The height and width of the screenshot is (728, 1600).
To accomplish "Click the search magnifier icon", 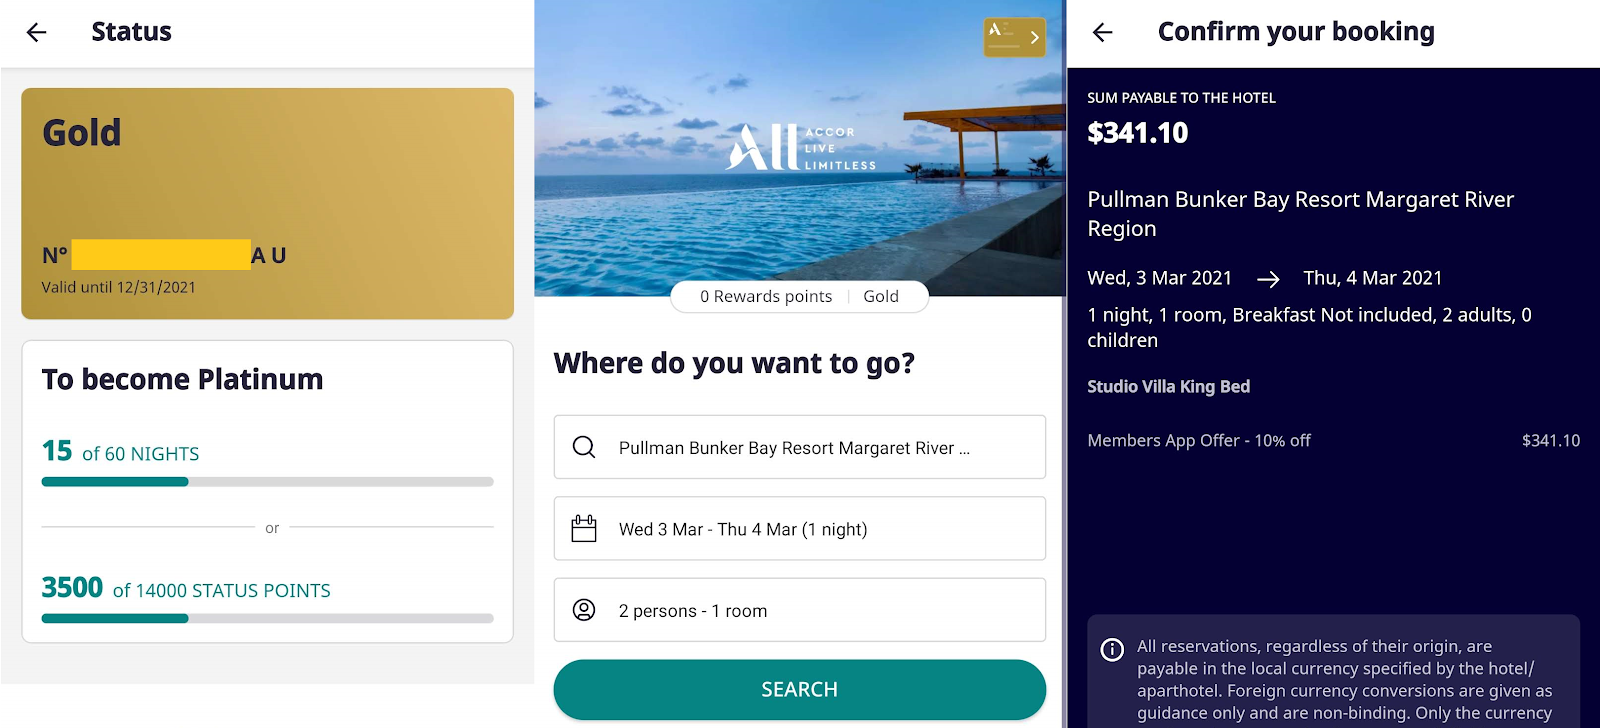I will [584, 447].
